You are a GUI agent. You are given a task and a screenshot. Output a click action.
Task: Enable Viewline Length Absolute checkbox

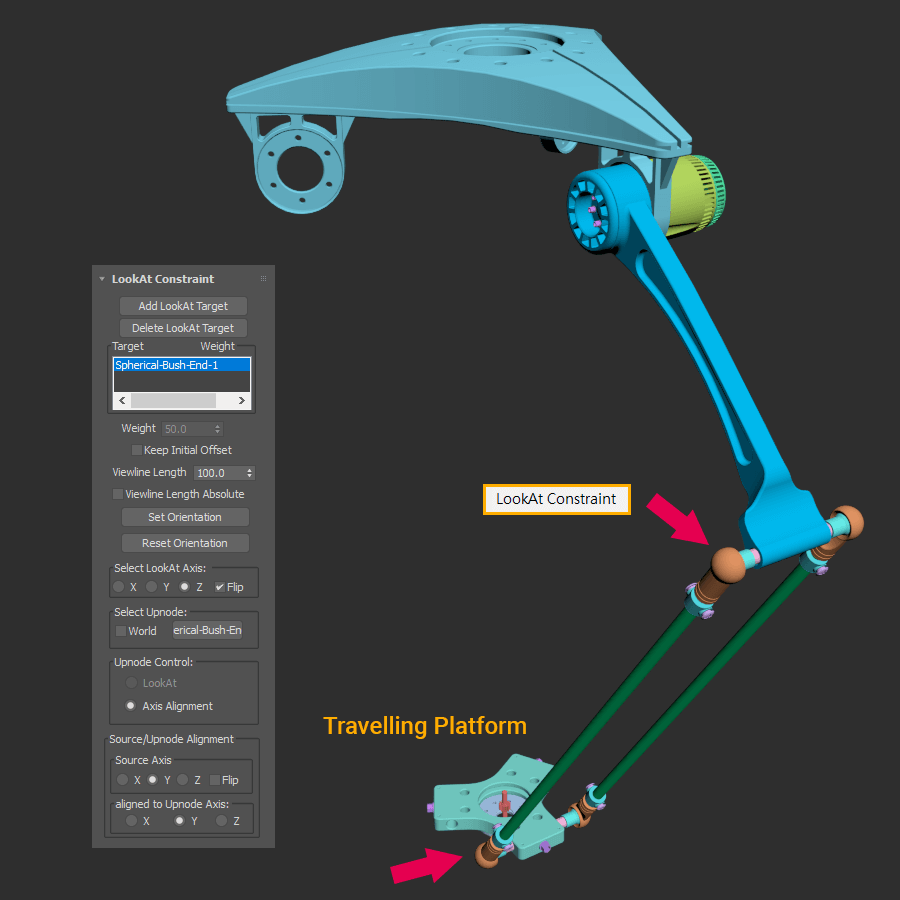click(118, 494)
